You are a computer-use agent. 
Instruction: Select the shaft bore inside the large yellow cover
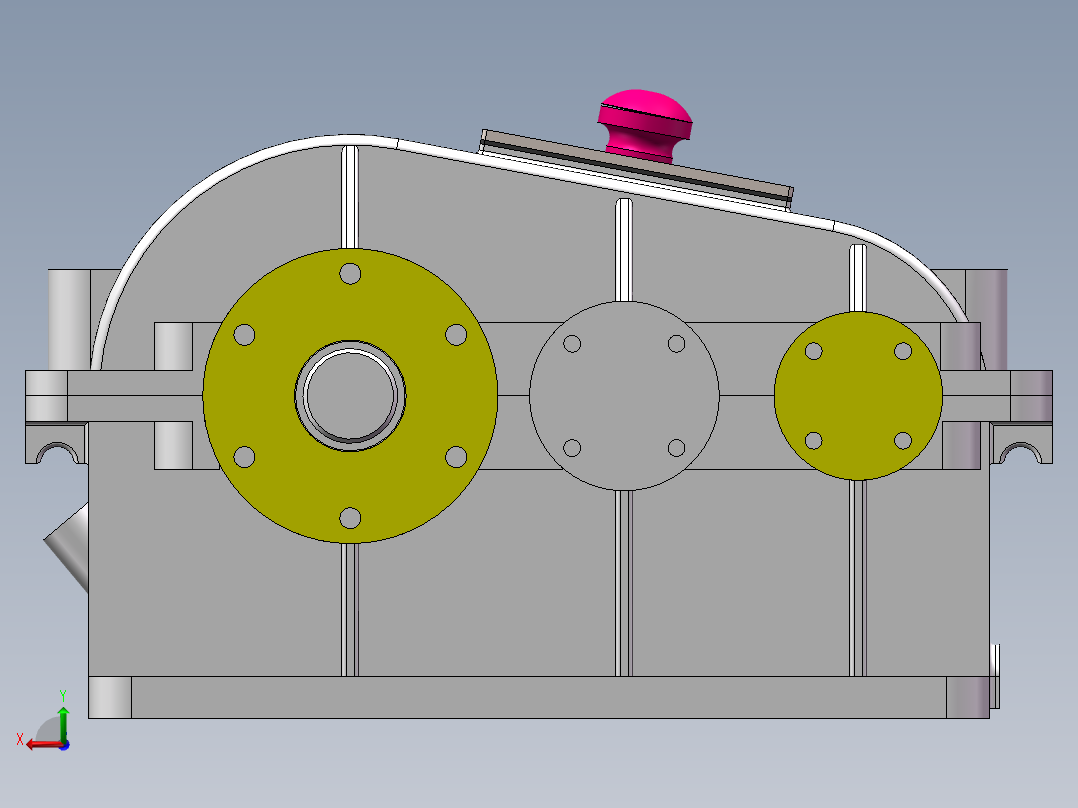click(x=350, y=395)
